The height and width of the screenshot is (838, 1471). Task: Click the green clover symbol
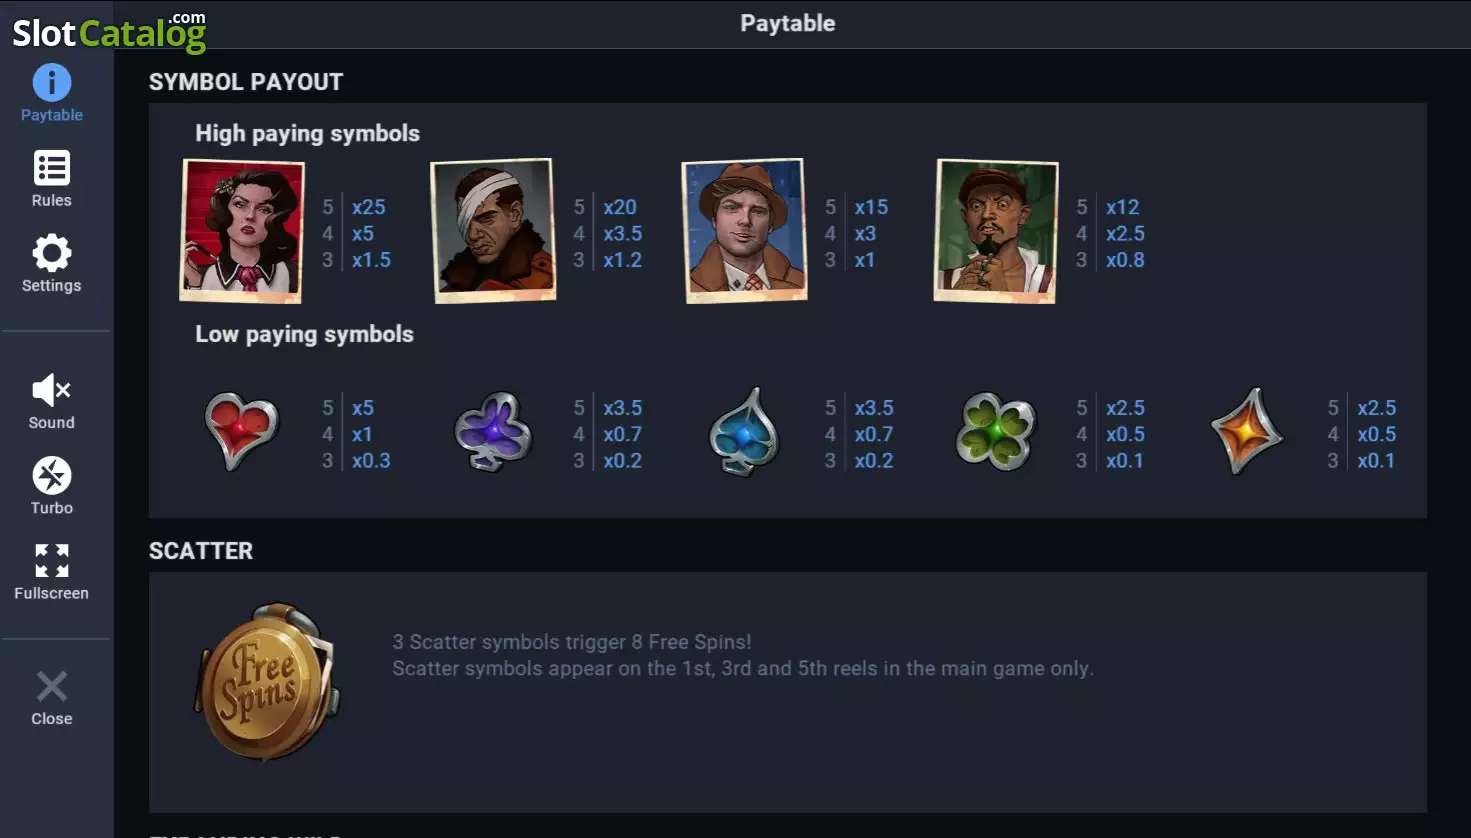click(x=995, y=432)
